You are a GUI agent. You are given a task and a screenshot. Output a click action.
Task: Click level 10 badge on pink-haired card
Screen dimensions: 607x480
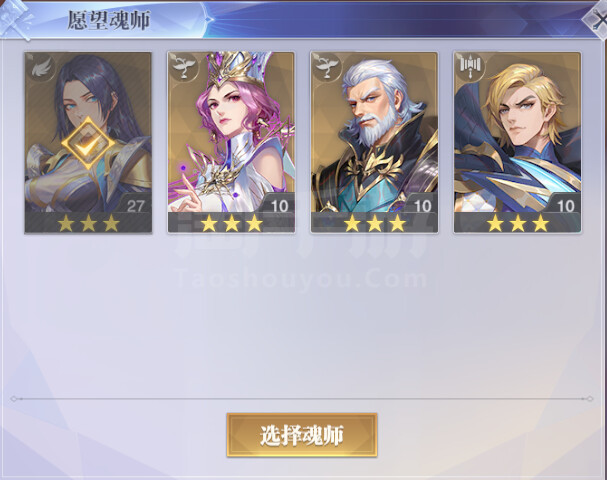279,206
